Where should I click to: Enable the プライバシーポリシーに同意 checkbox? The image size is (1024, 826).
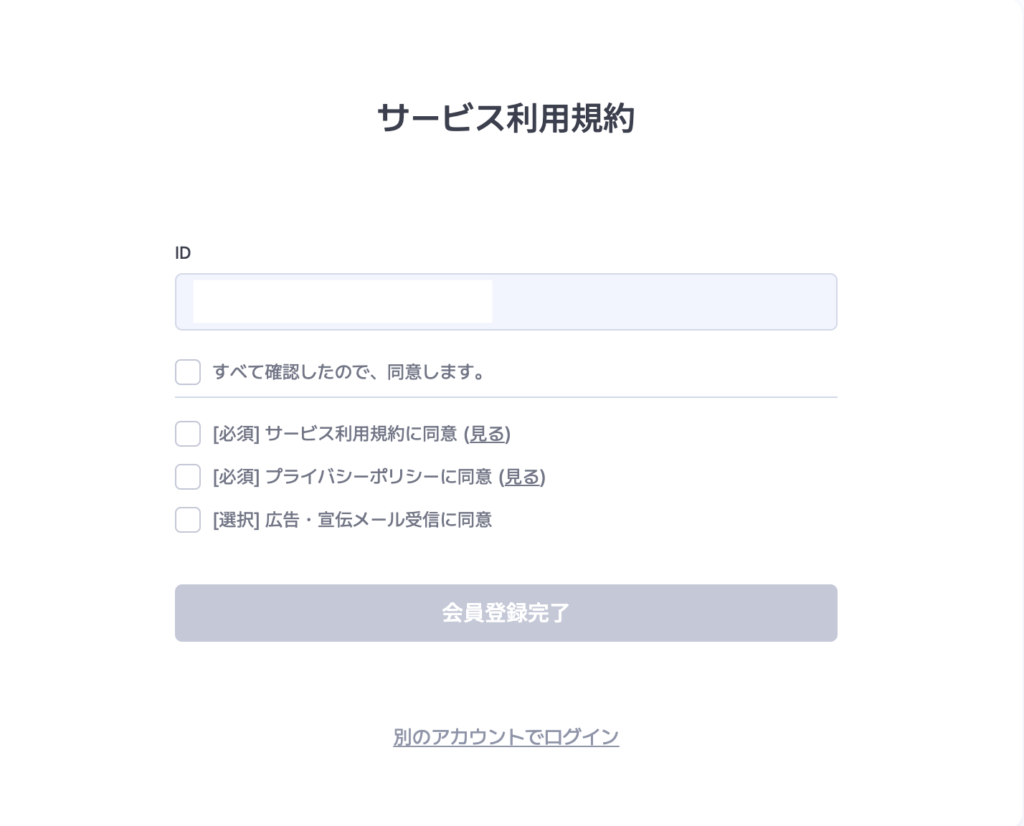click(187, 477)
